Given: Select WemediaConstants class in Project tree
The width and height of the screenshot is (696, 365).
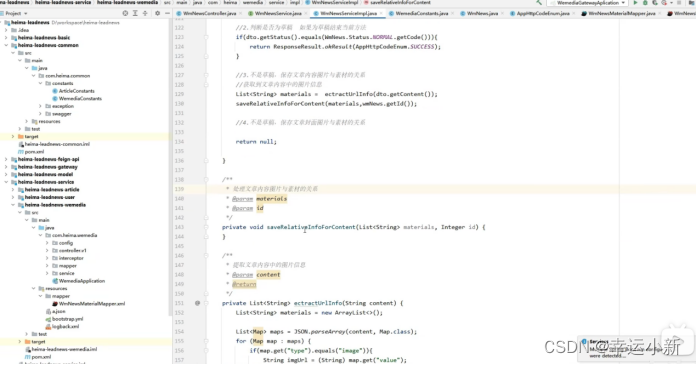Looking at the screenshot, I should (x=80, y=99).
